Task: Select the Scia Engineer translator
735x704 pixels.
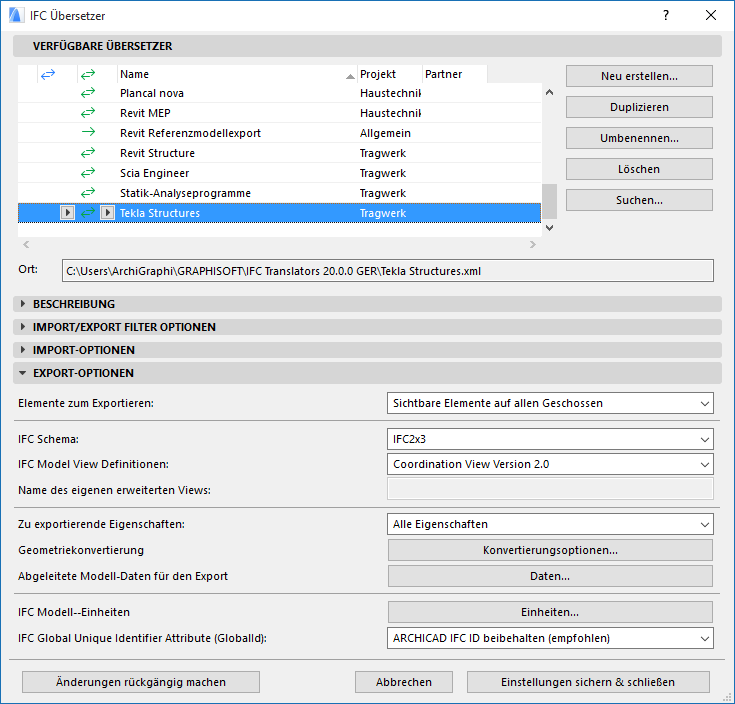Action: 279,173
